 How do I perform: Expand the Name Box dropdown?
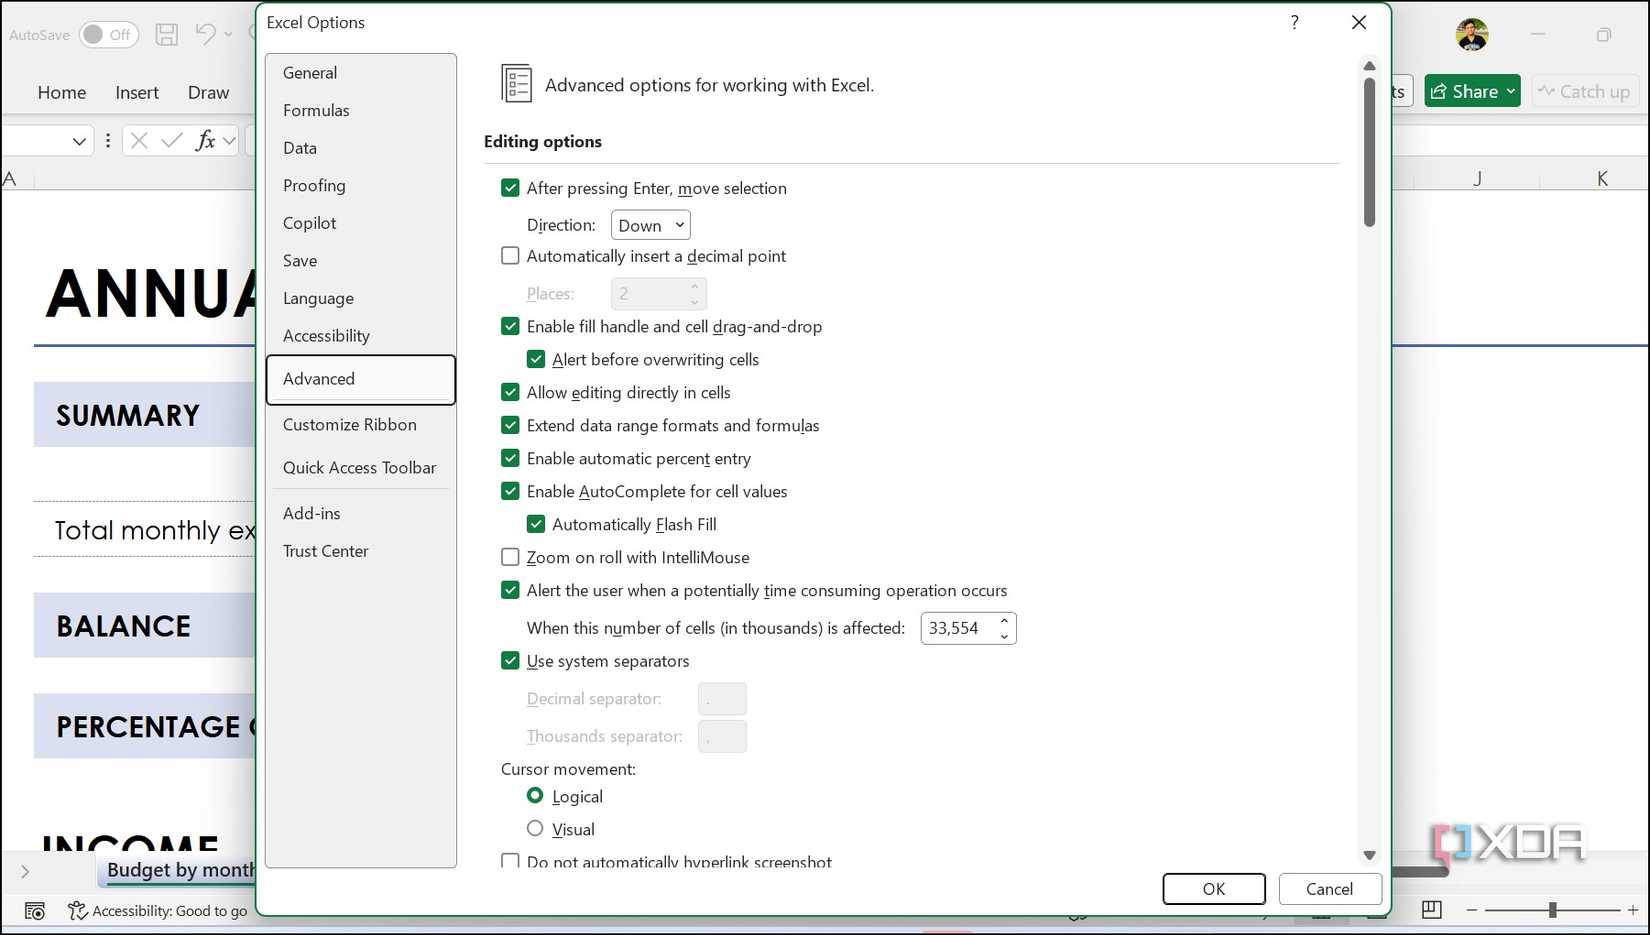tap(79, 141)
